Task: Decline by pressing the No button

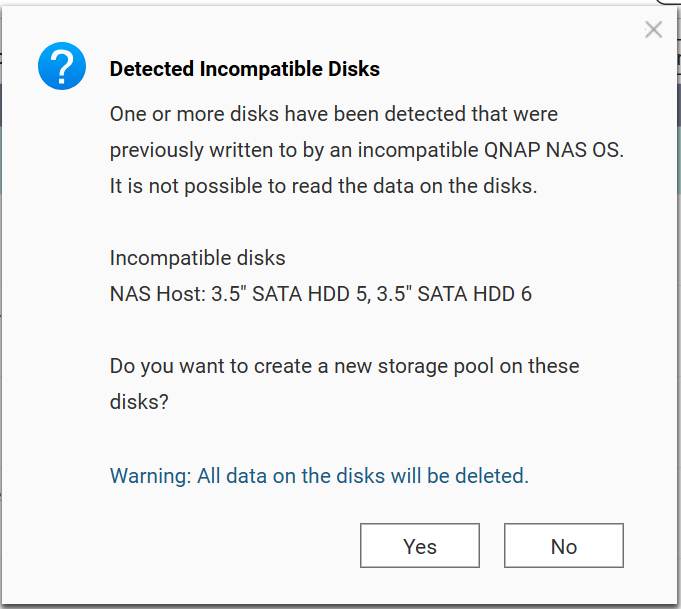Action: pyautogui.click(x=564, y=546)
